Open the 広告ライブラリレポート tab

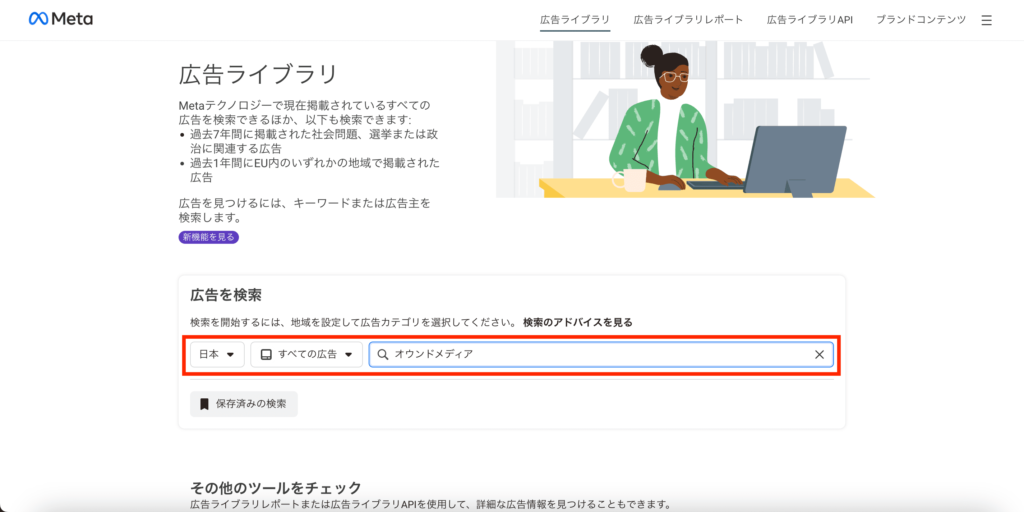pyautogui.click(x=688, y=20)
